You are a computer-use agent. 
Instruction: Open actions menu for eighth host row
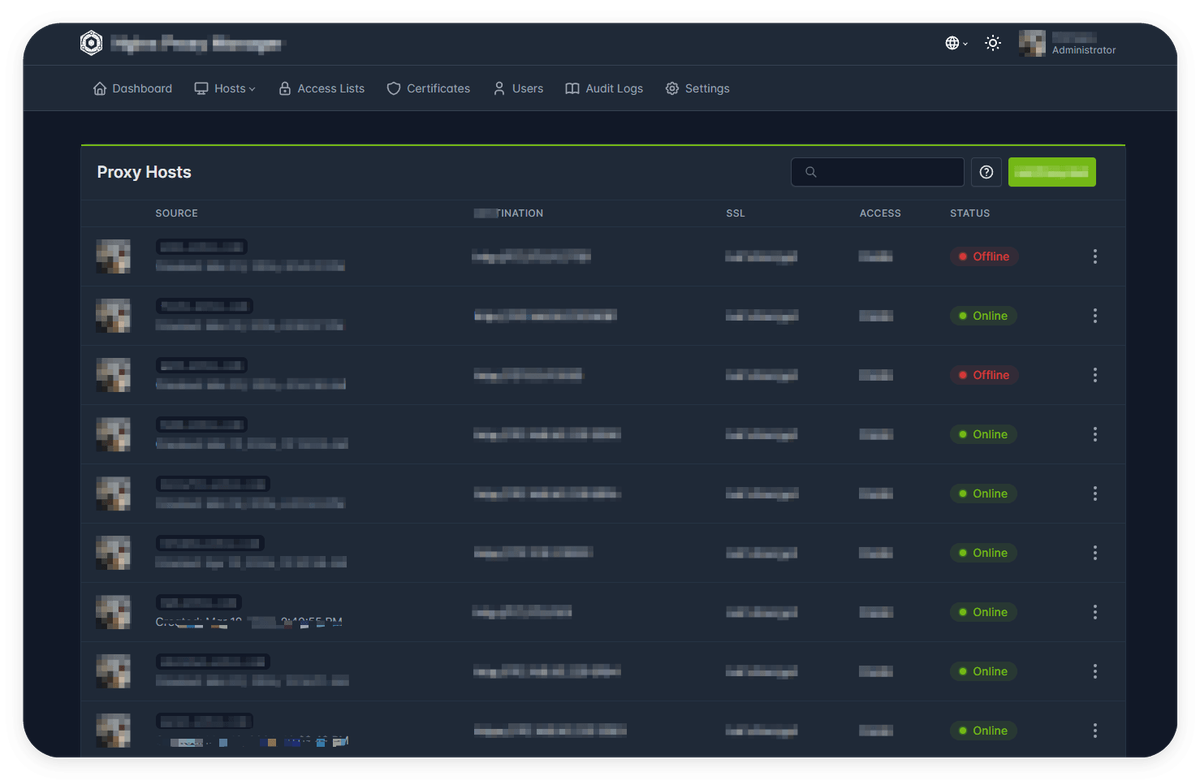coord(1095,671)
